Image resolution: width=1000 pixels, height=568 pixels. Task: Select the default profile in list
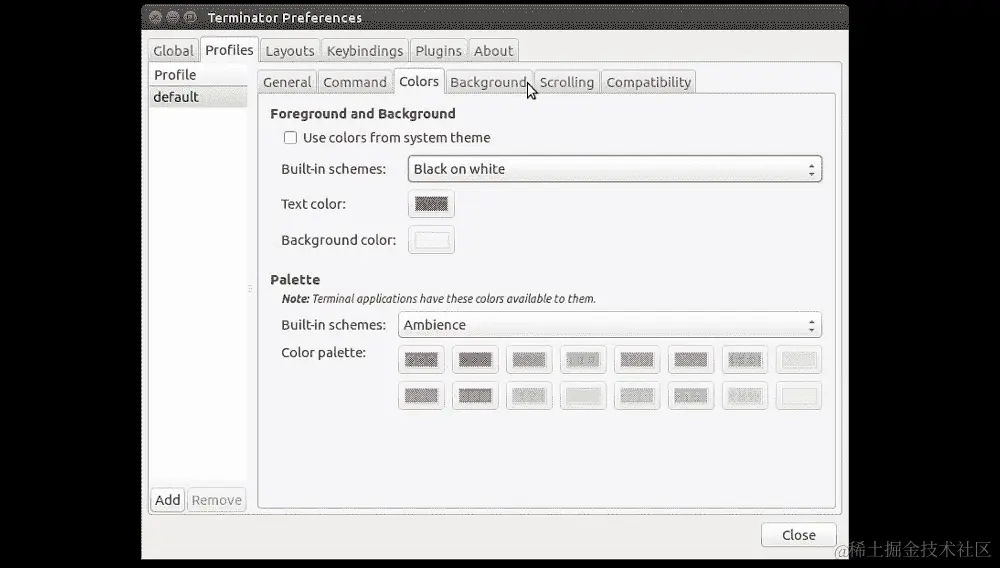point(198,97)
